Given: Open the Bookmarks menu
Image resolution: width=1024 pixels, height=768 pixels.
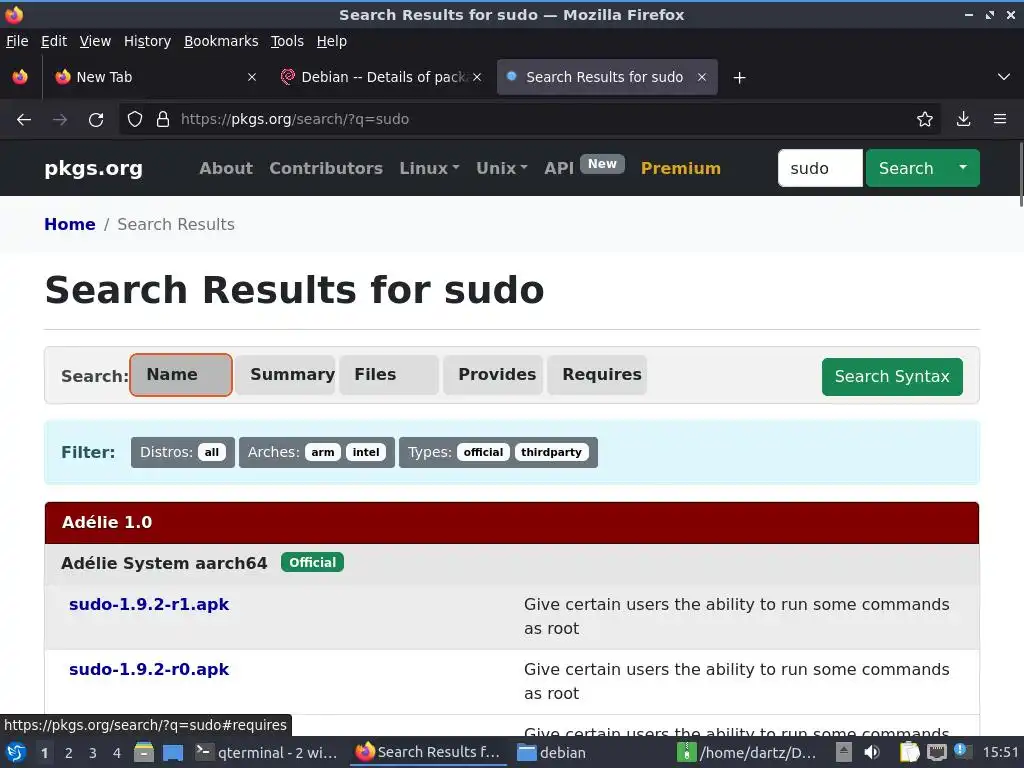Looking at the screenshot, I should pyautogui.click(x=221, y=41).
